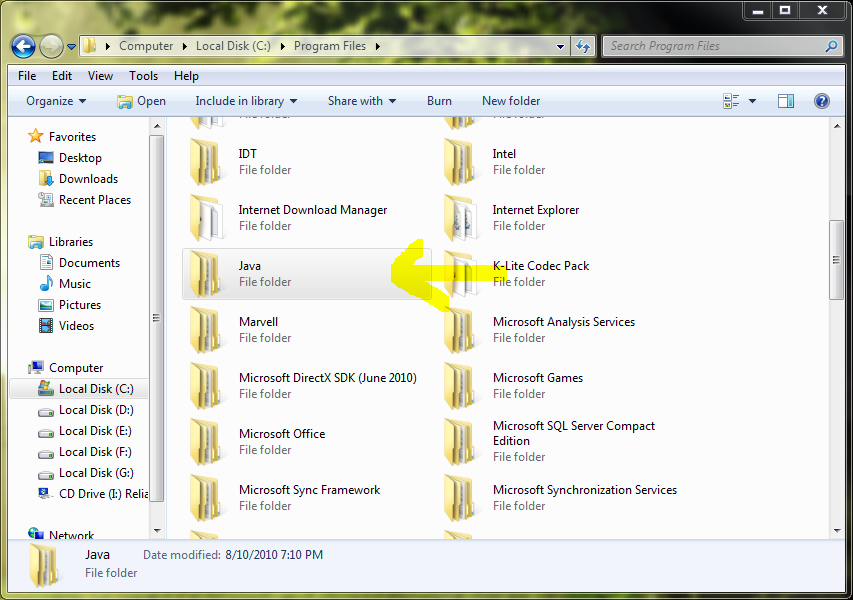
Task: Select the Internet Explorer folder icon
Action: [x=460, y=218]
